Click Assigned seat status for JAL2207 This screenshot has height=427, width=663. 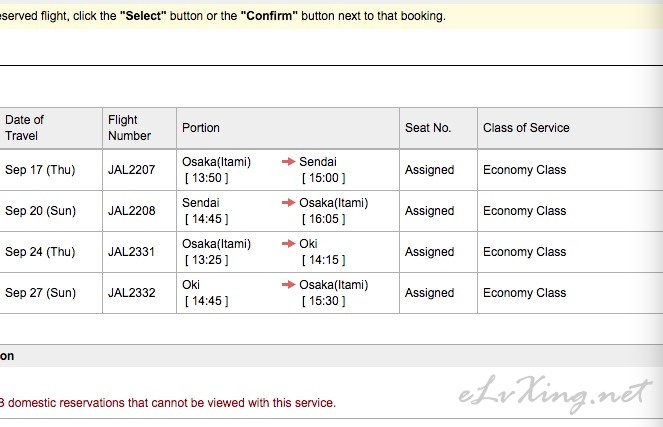pos(429,170)
